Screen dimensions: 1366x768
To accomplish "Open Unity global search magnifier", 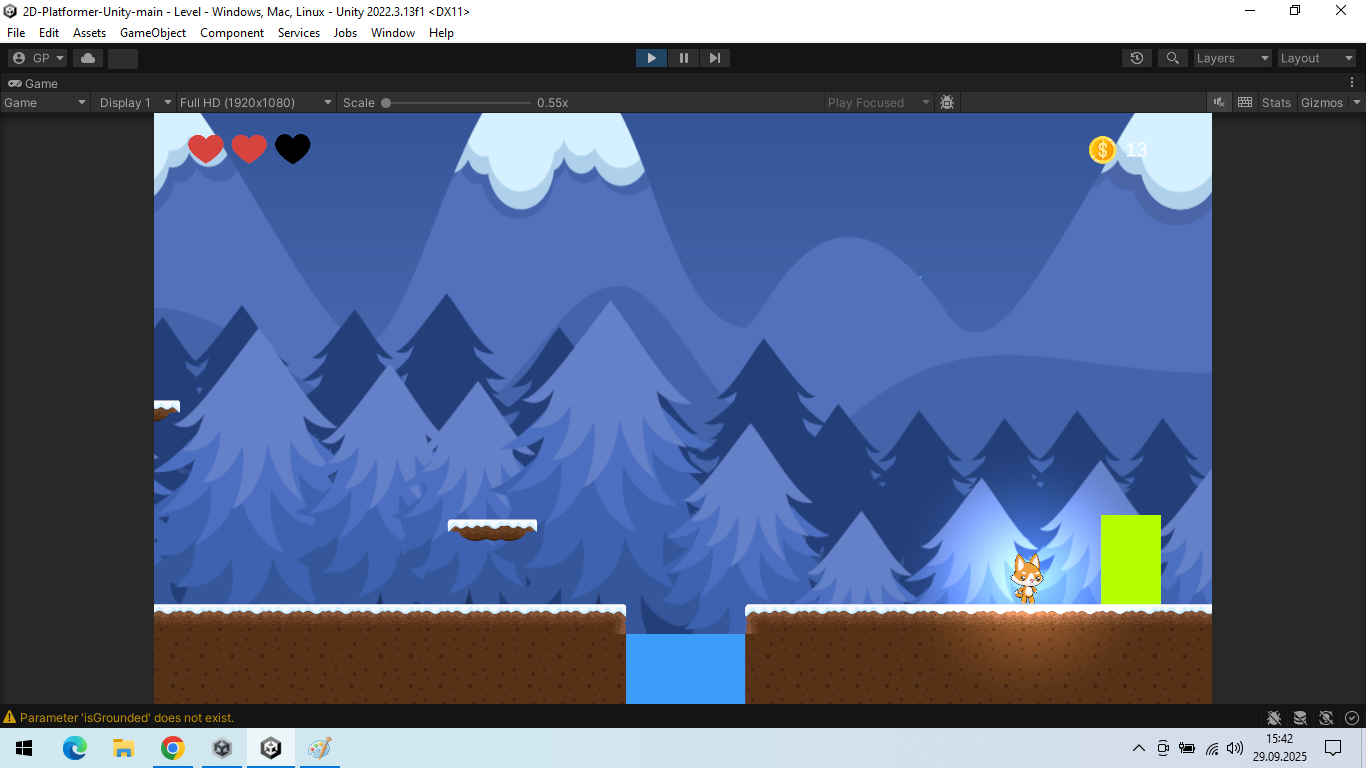I will coord(1173,58).
